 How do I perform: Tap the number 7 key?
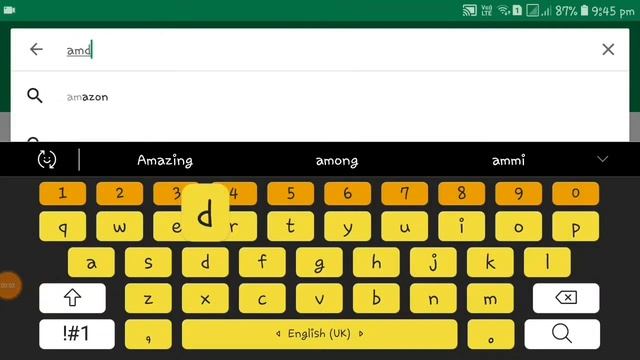point(404,193)
